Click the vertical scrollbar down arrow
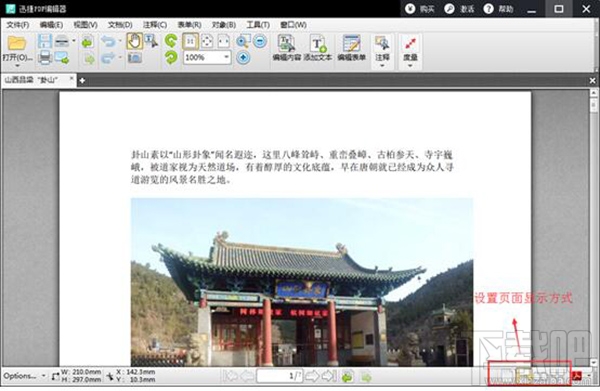 point(593,362)
